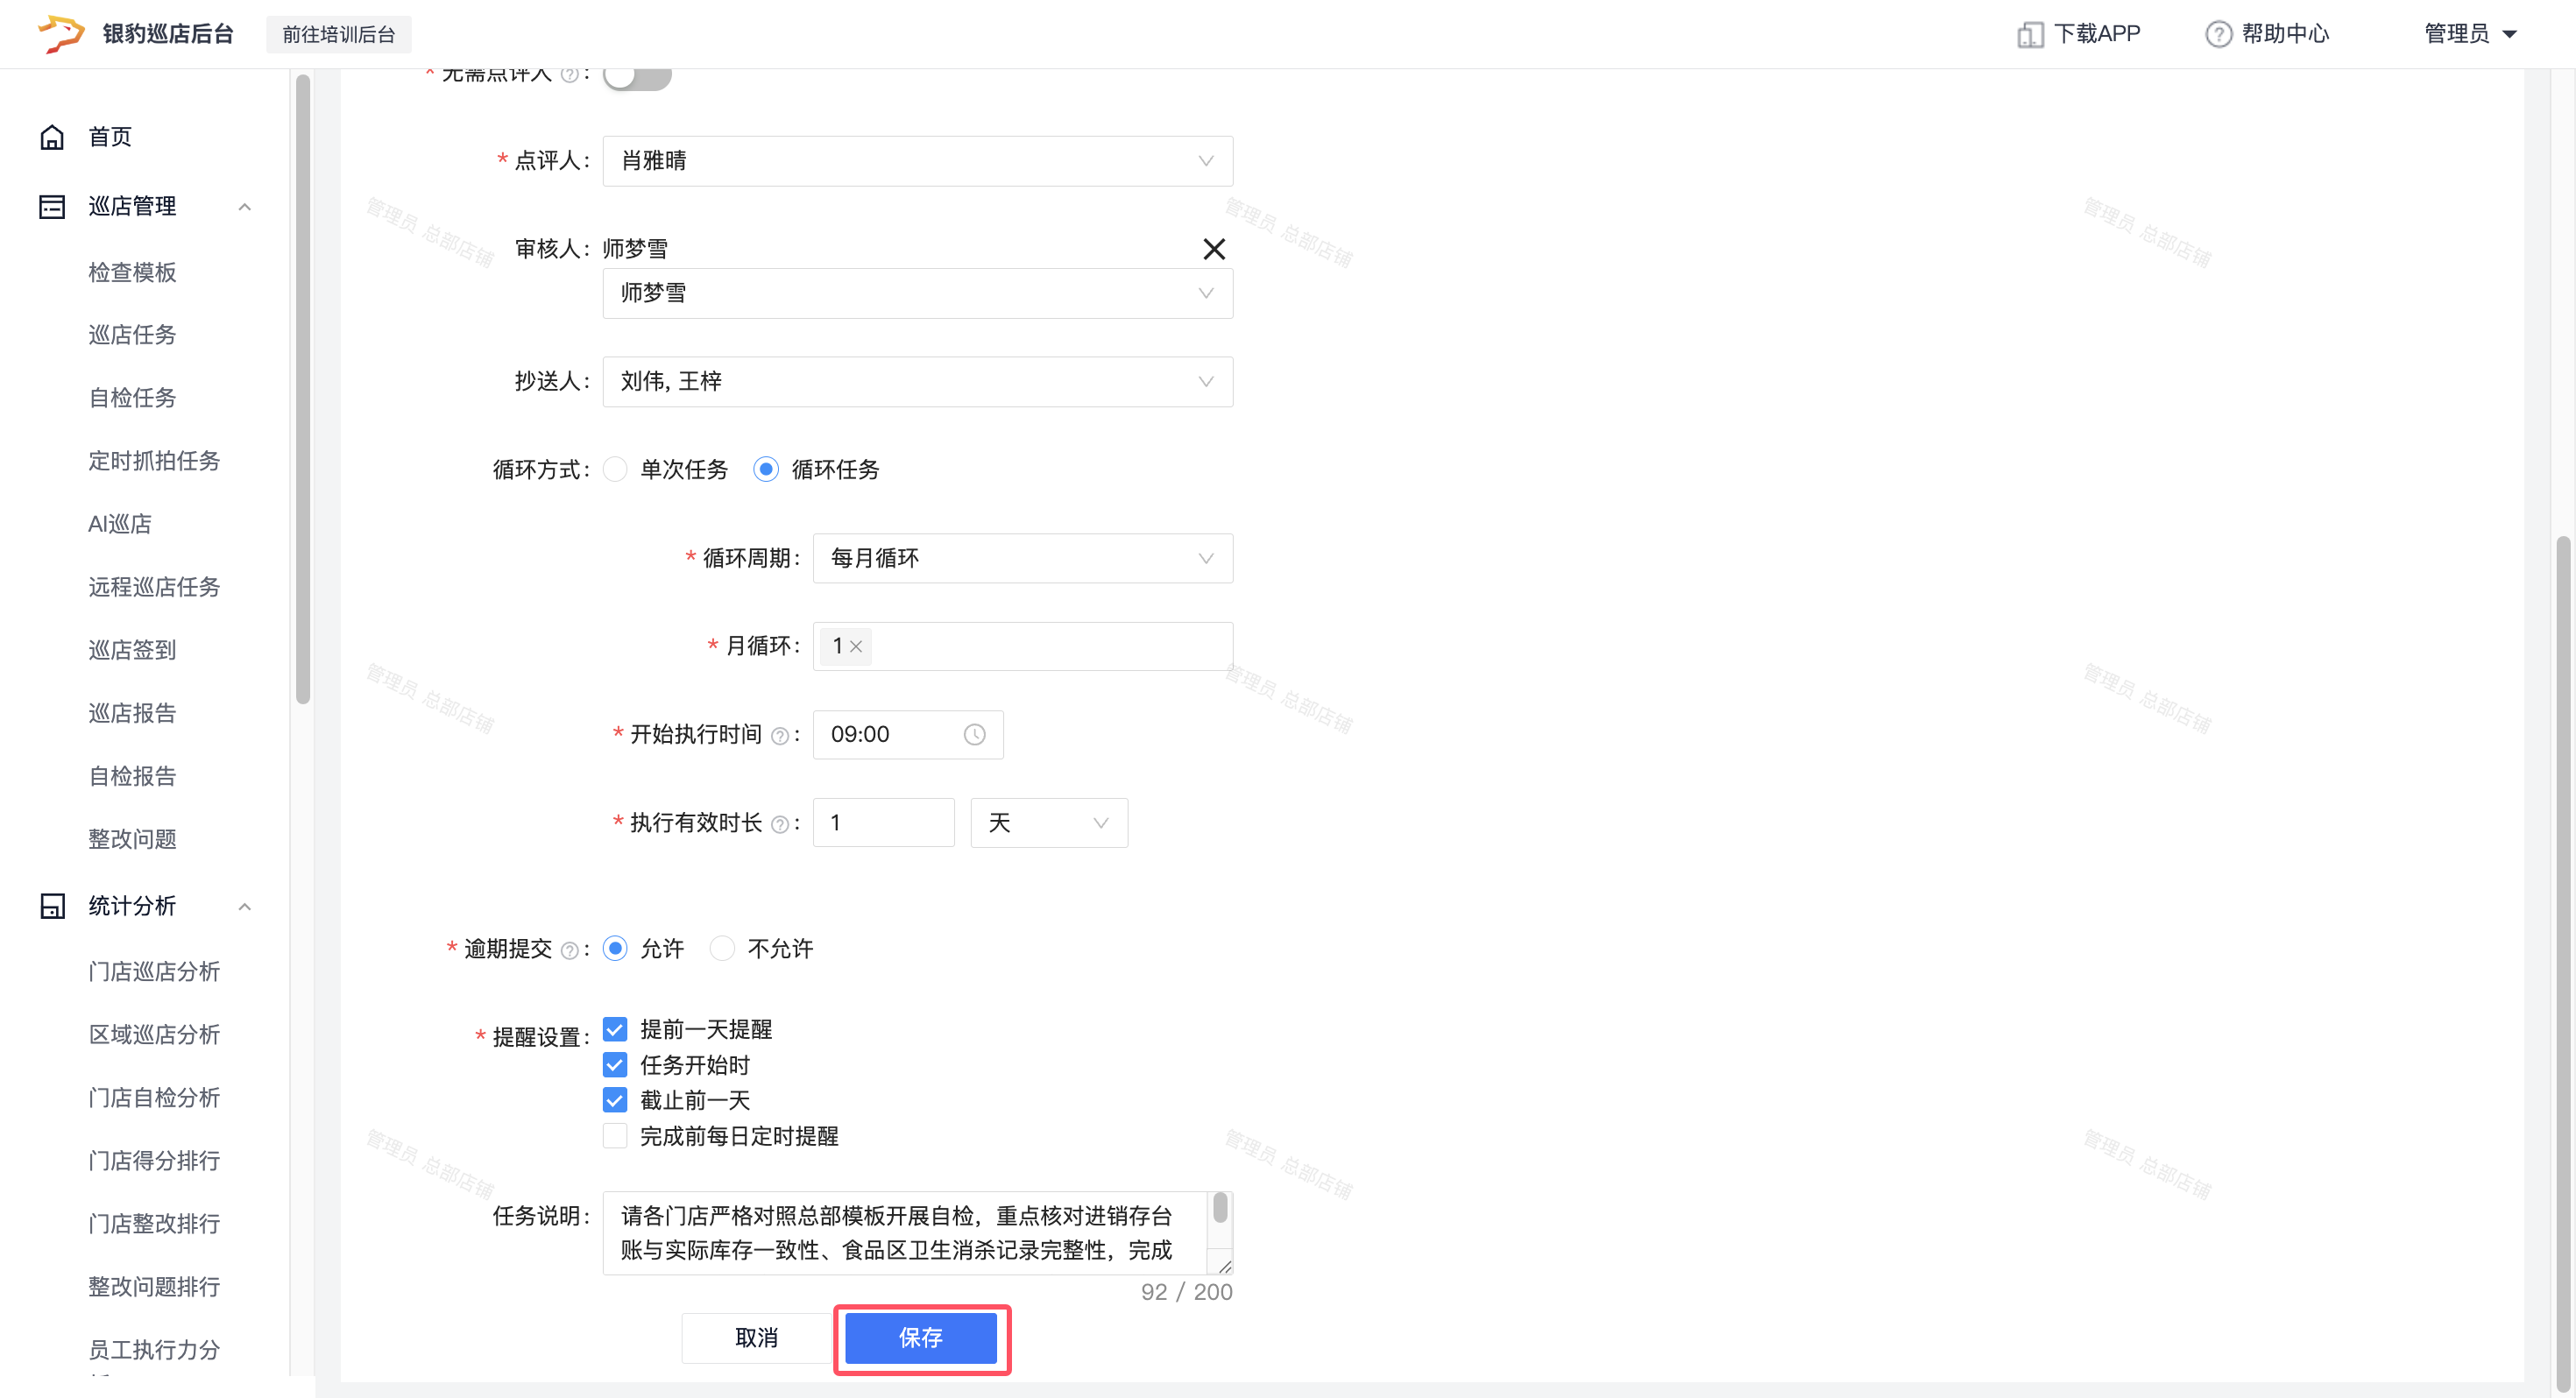Click the 首页 home icon
Screen dimensions: 2576x1398
point(52,137)
